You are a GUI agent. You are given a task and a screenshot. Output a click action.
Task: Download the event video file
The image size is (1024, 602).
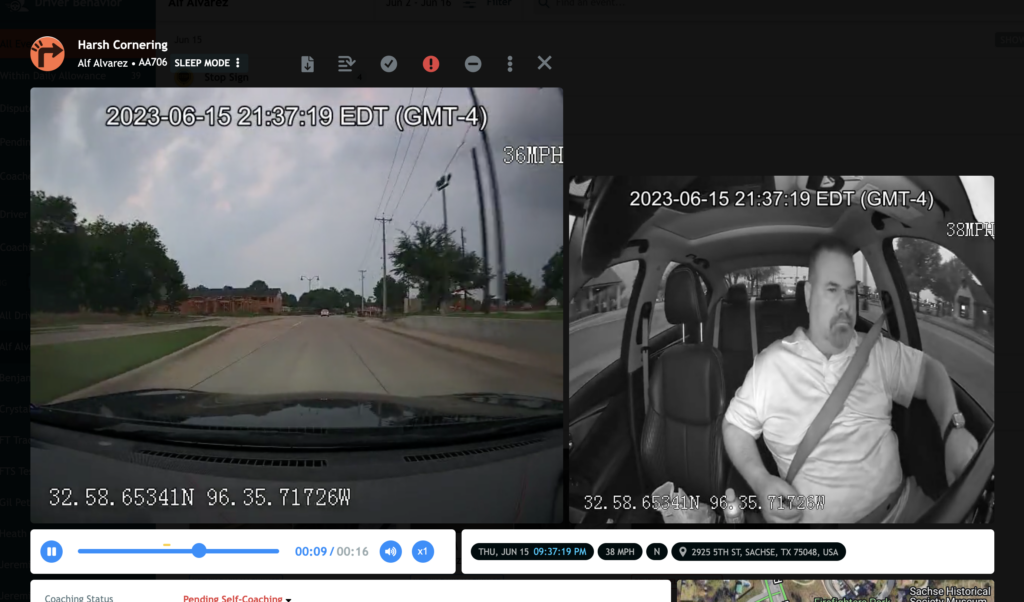click(307, 63)
